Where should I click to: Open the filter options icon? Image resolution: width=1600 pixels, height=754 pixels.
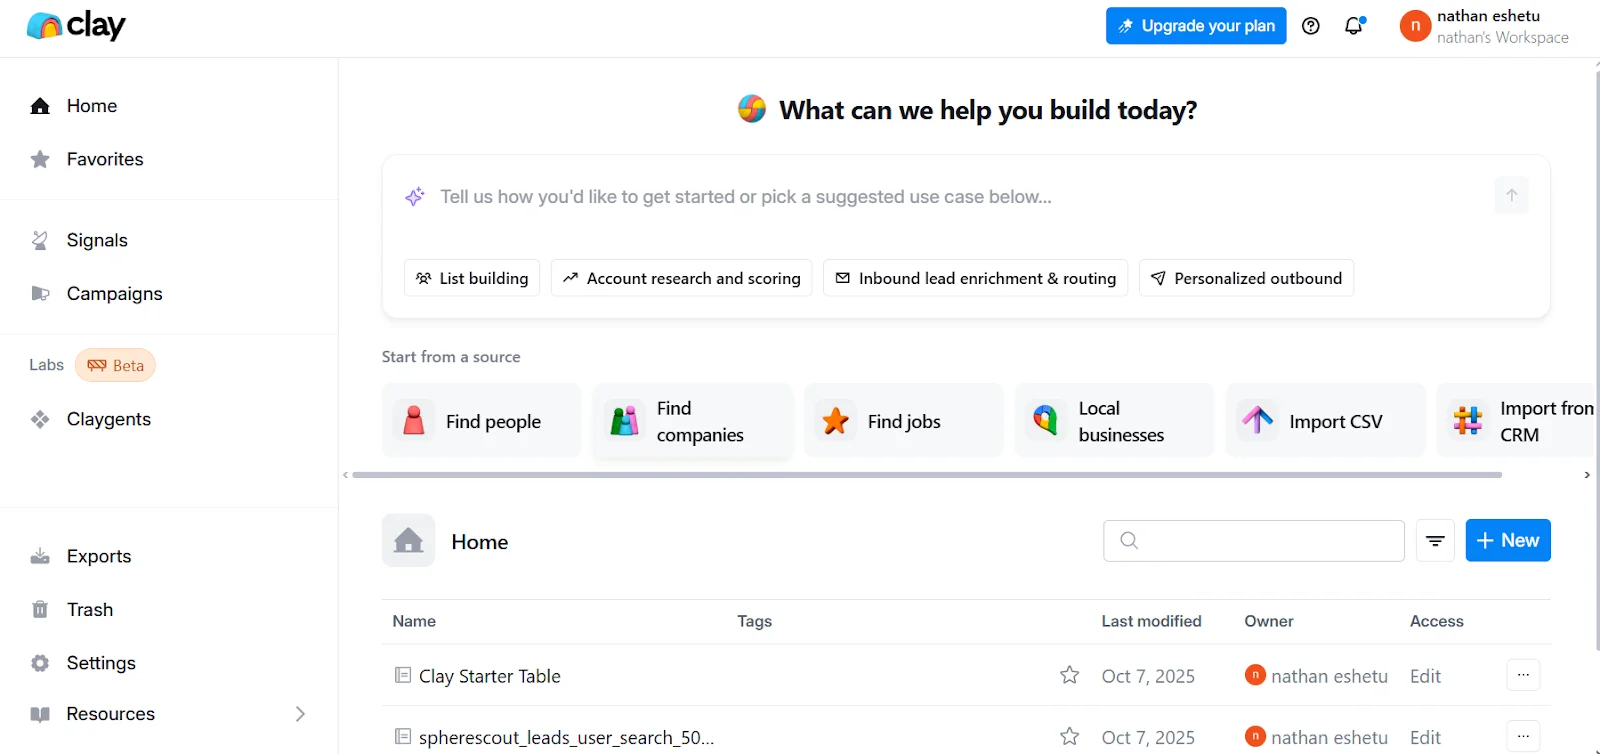1435,541
